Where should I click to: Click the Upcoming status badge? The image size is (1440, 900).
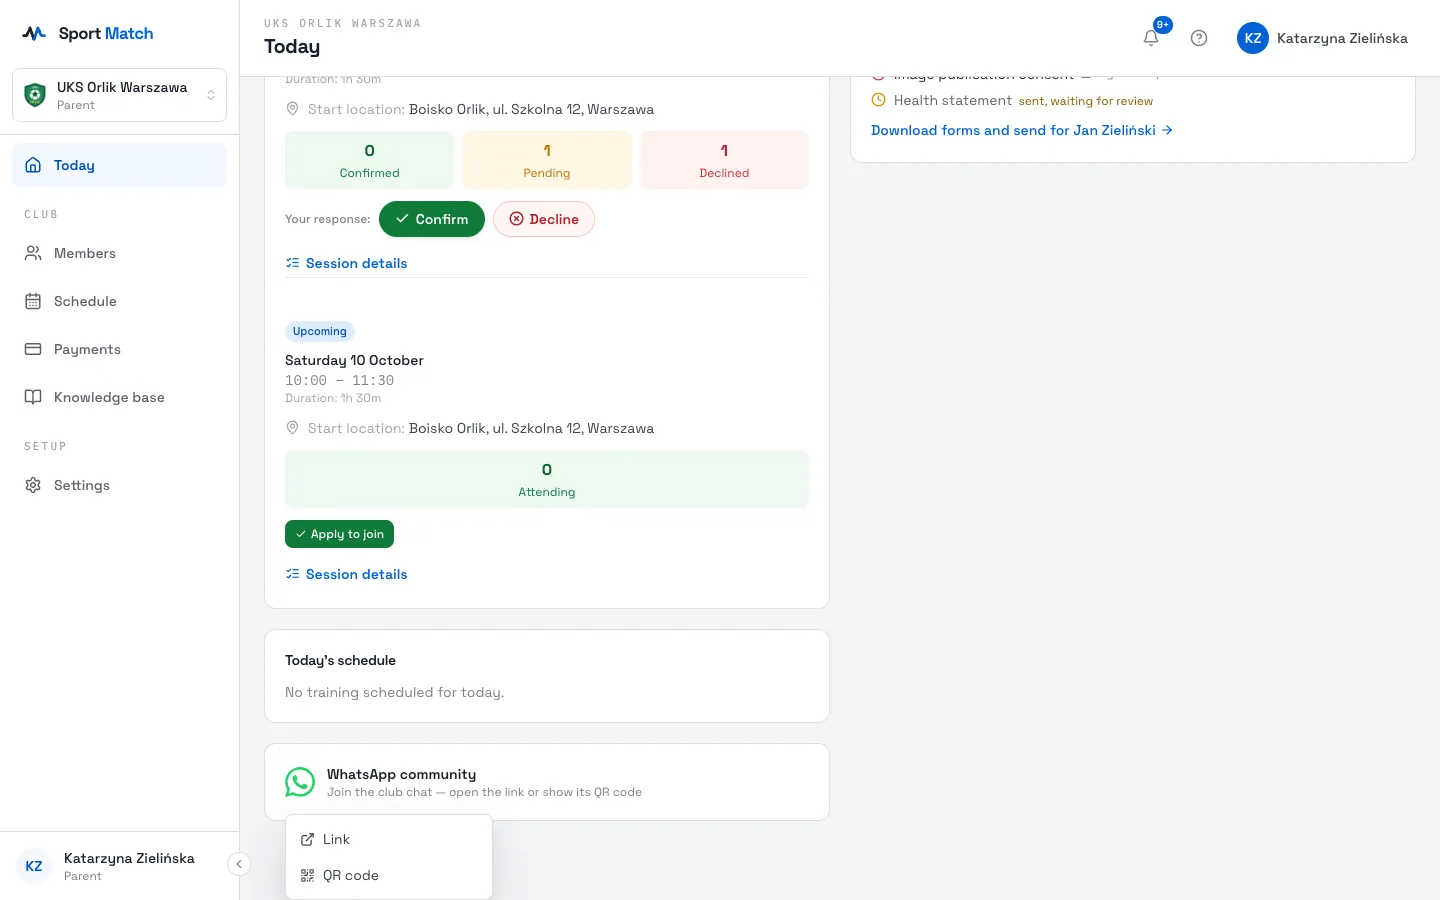coord(320,331)
